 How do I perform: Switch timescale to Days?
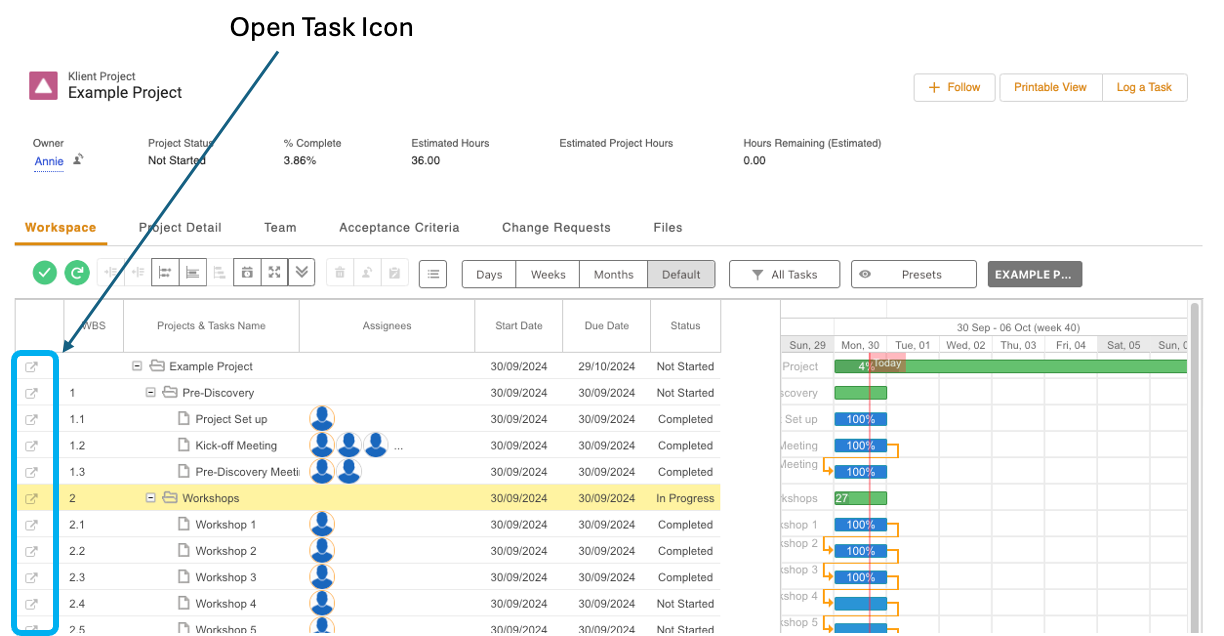coord(489,275)
